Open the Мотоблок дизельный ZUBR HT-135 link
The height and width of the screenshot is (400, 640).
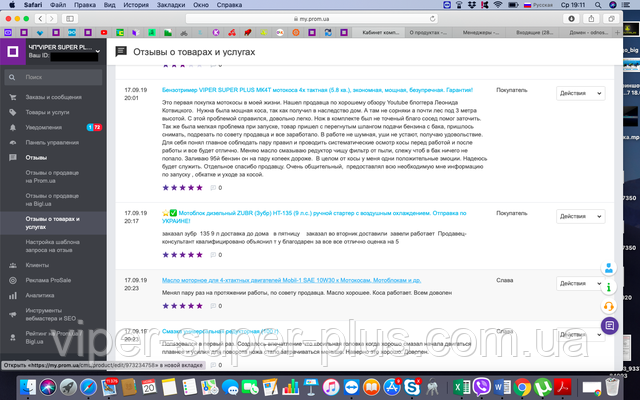tap(314, 217)
